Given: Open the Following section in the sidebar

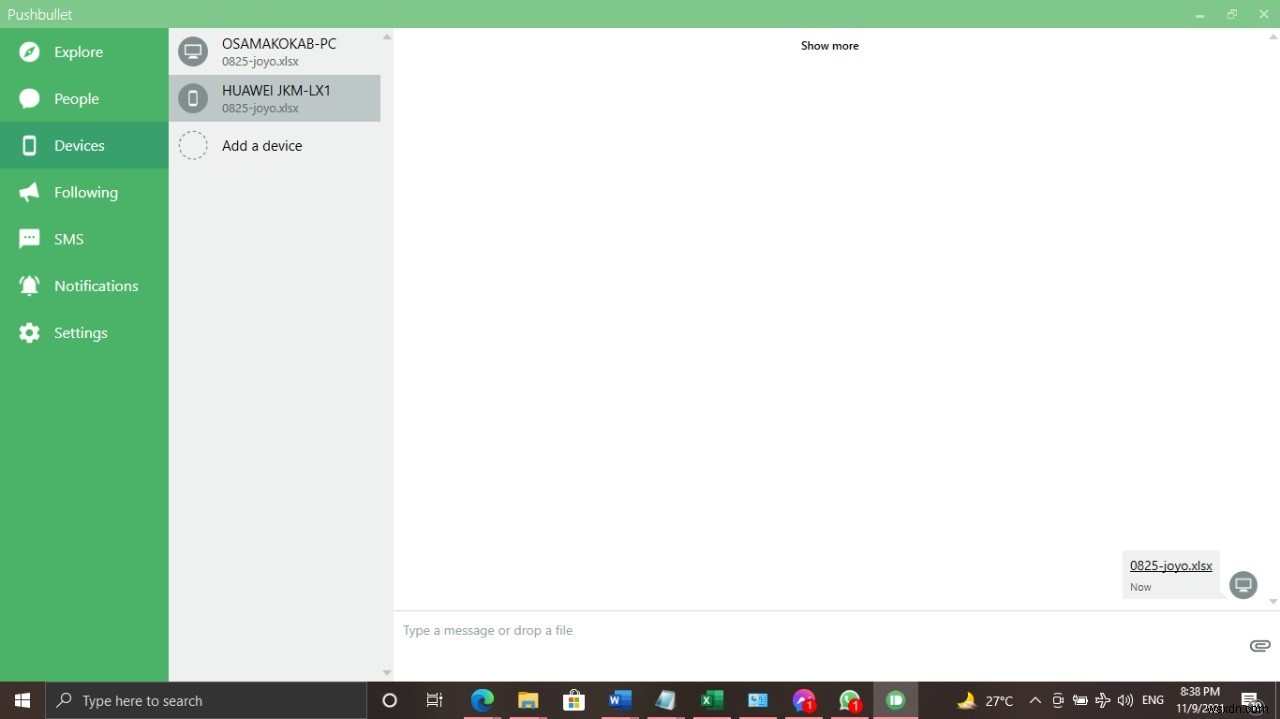Looking at the screenshot, I should tap(85, 192).
